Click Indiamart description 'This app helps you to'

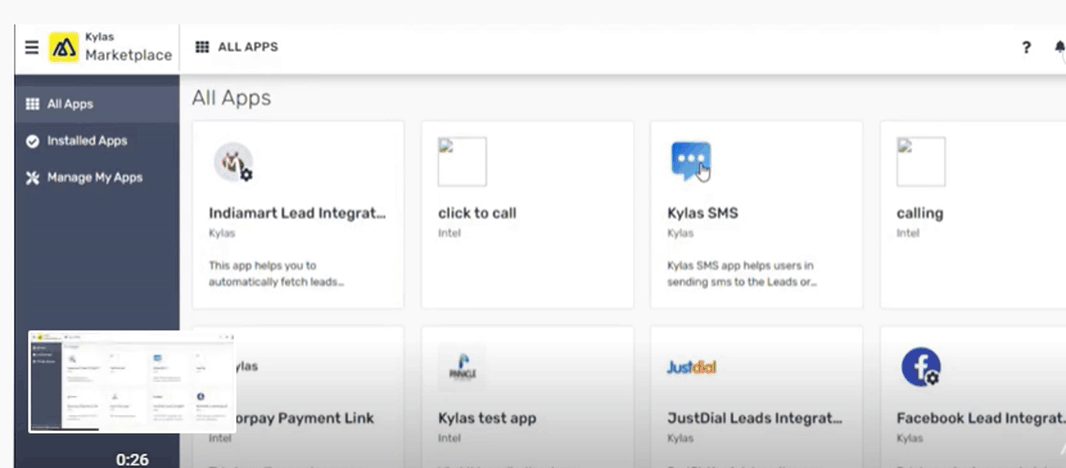pyautogui.click(x=262, y=265)
